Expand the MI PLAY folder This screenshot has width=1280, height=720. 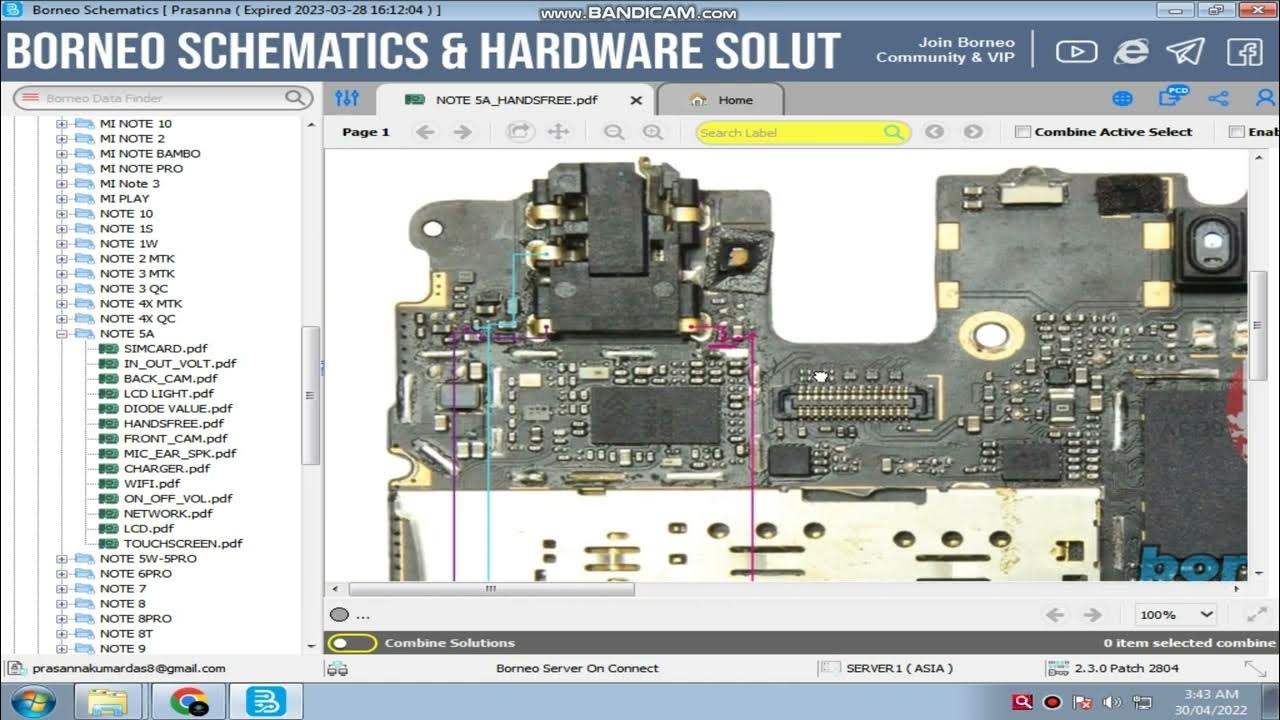[62, 199]
